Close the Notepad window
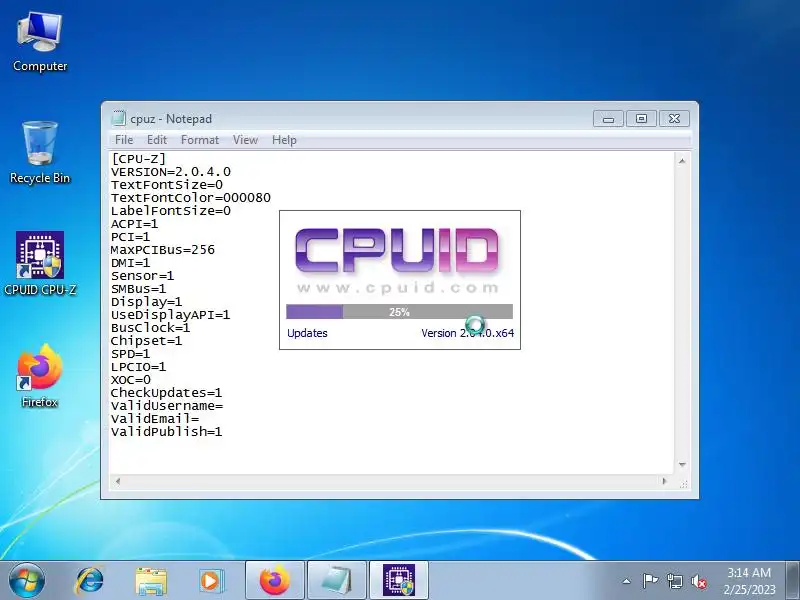This screenshot has height=600, width=800. (674, 119)
